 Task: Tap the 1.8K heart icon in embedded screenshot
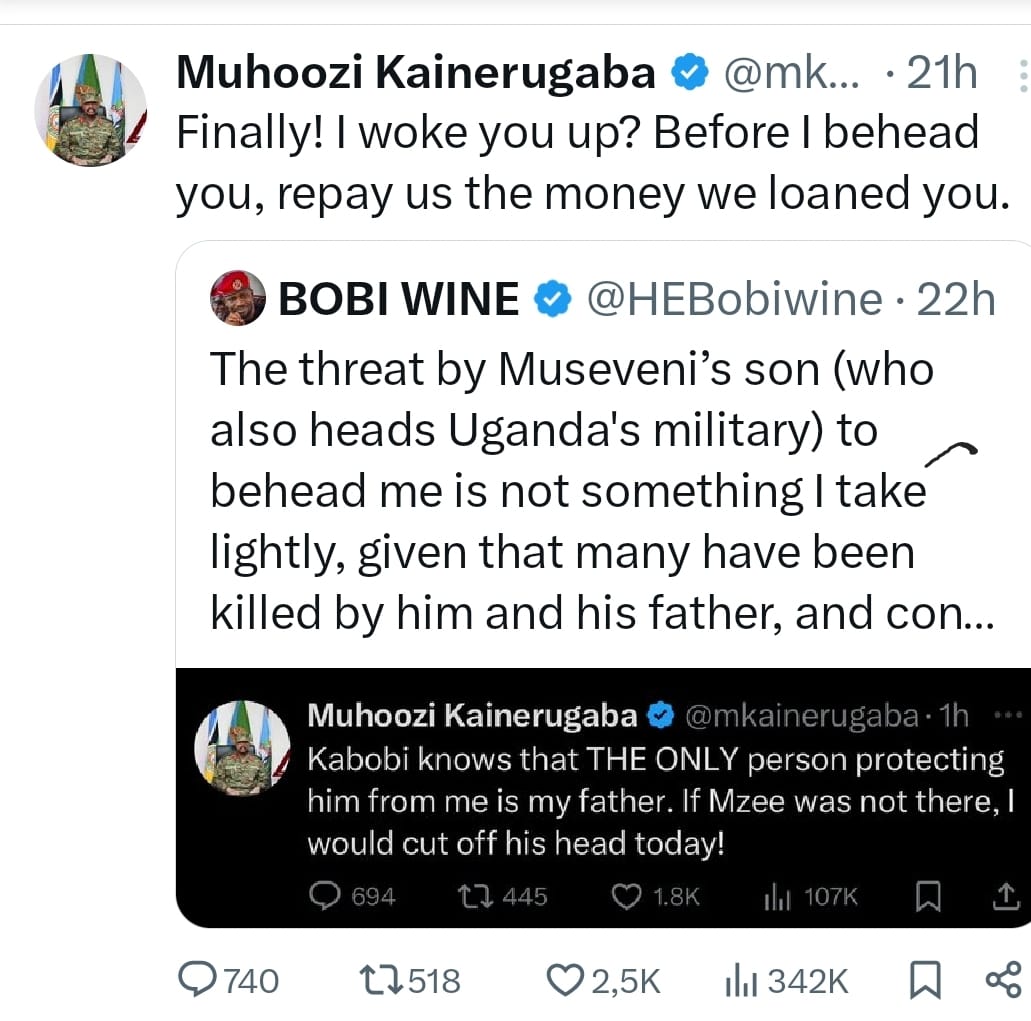coord(626,897)
